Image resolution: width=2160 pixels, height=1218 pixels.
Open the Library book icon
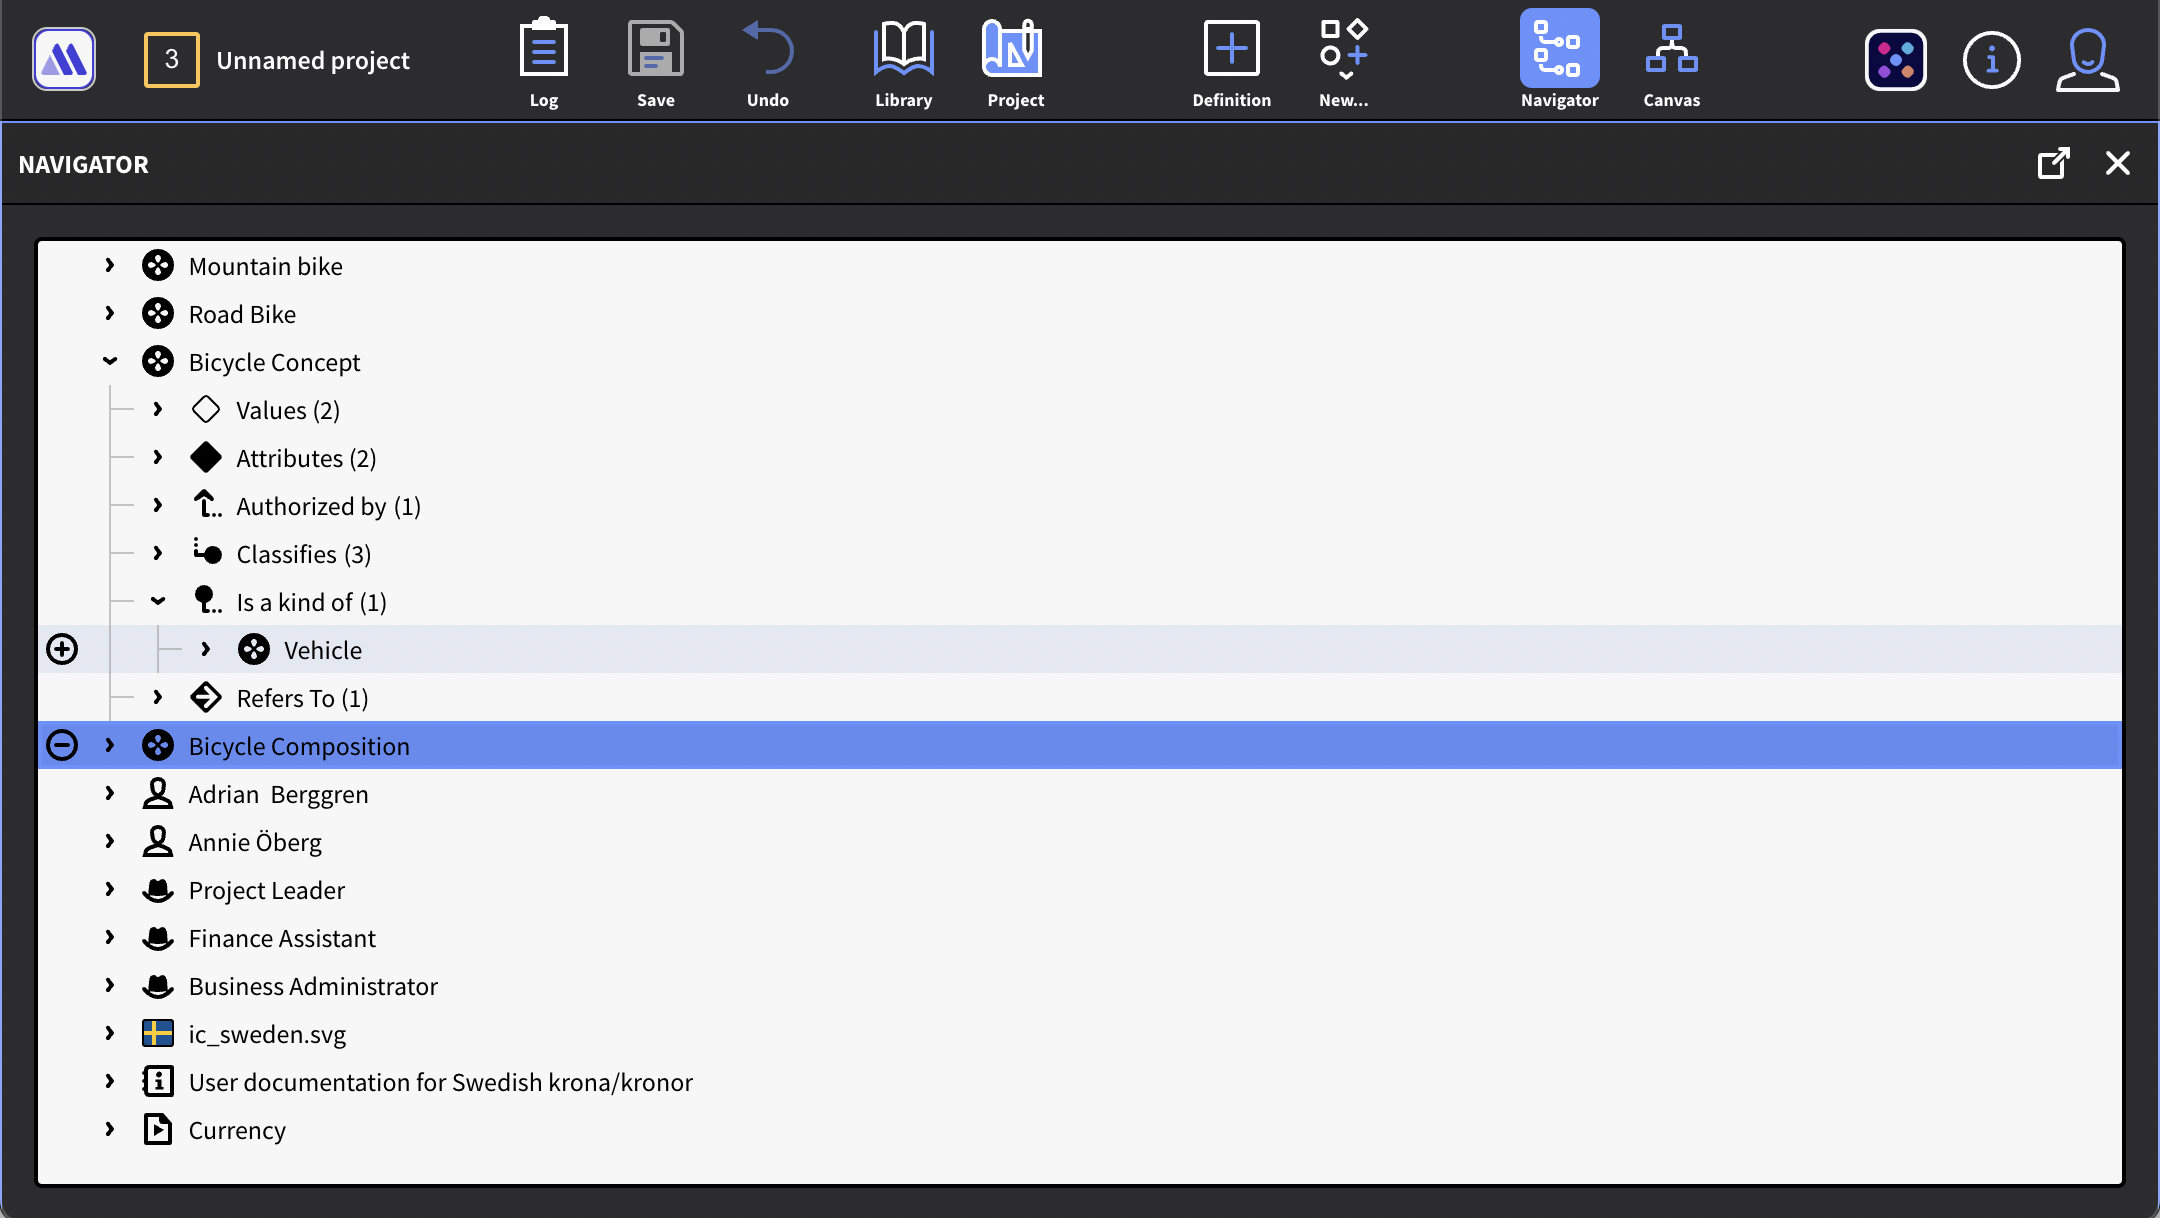[x=903, y=50]
